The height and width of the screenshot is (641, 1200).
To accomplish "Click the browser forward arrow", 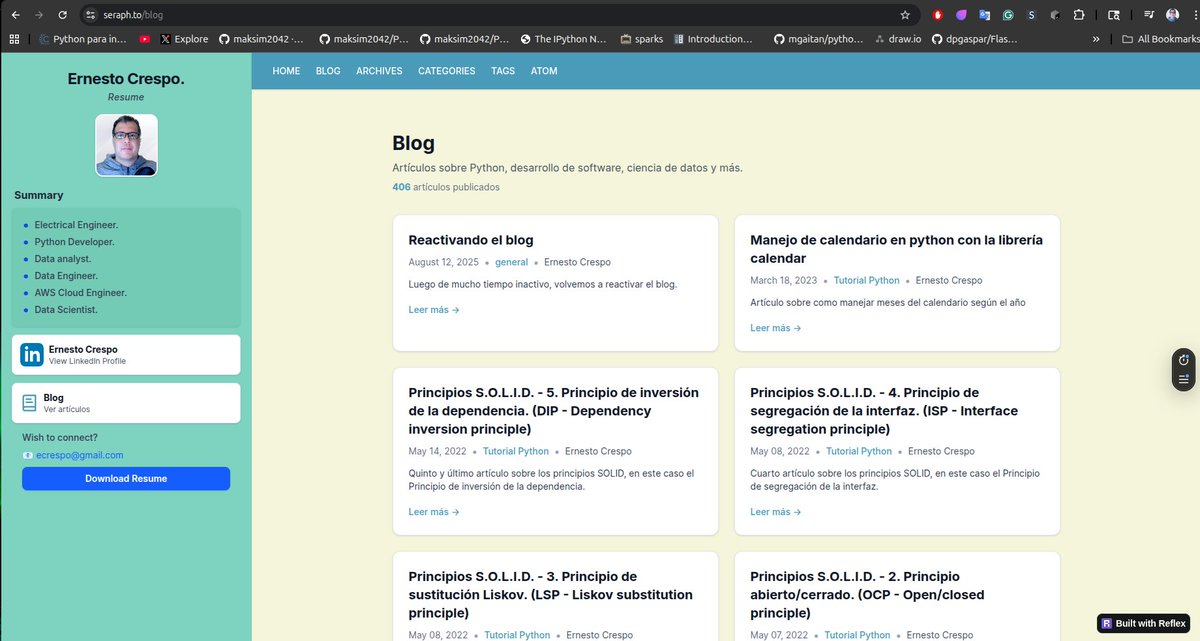I will click(38, 15).
